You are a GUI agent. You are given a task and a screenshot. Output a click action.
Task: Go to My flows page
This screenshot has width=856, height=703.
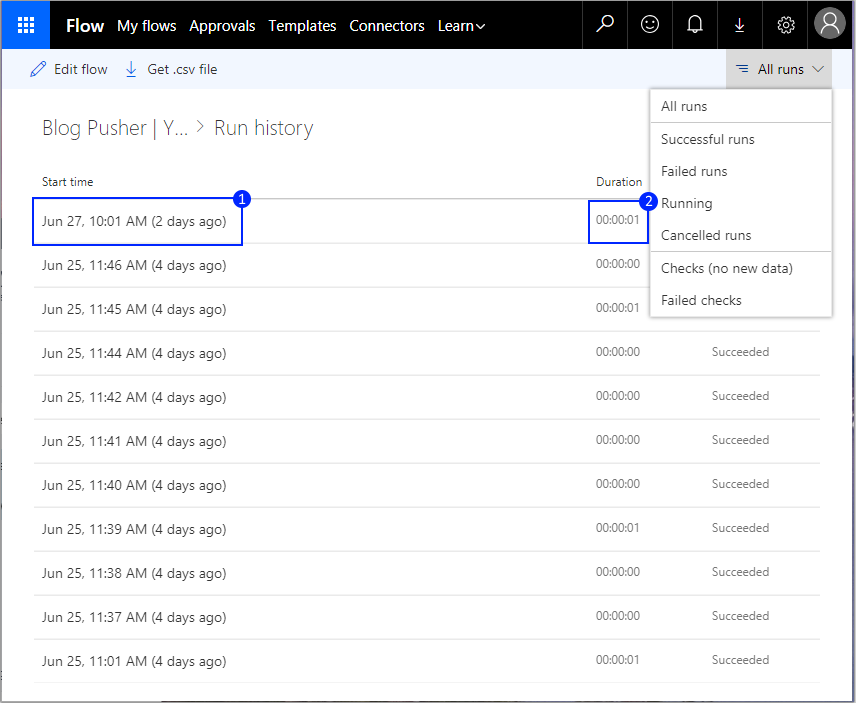[x=146, y=26]
